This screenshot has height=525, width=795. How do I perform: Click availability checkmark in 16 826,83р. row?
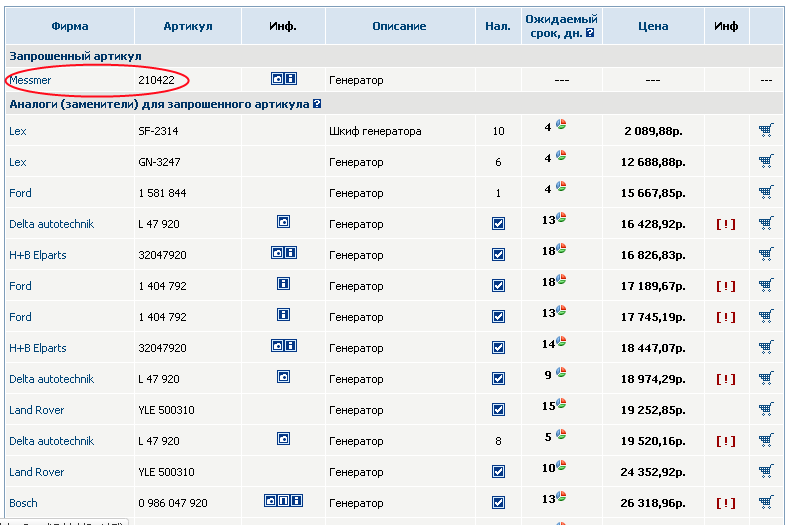point(498,255)
